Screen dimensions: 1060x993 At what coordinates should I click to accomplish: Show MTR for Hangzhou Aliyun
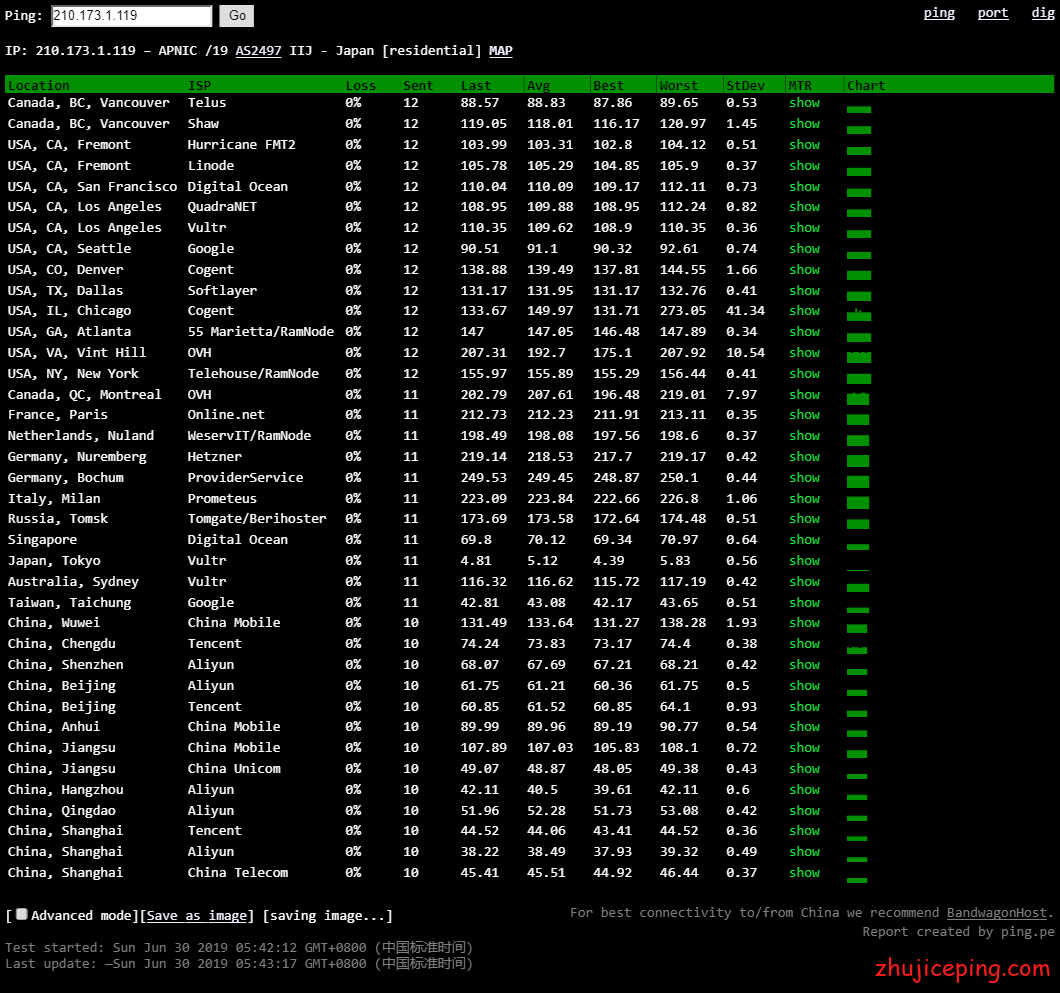tap(804, 790)
